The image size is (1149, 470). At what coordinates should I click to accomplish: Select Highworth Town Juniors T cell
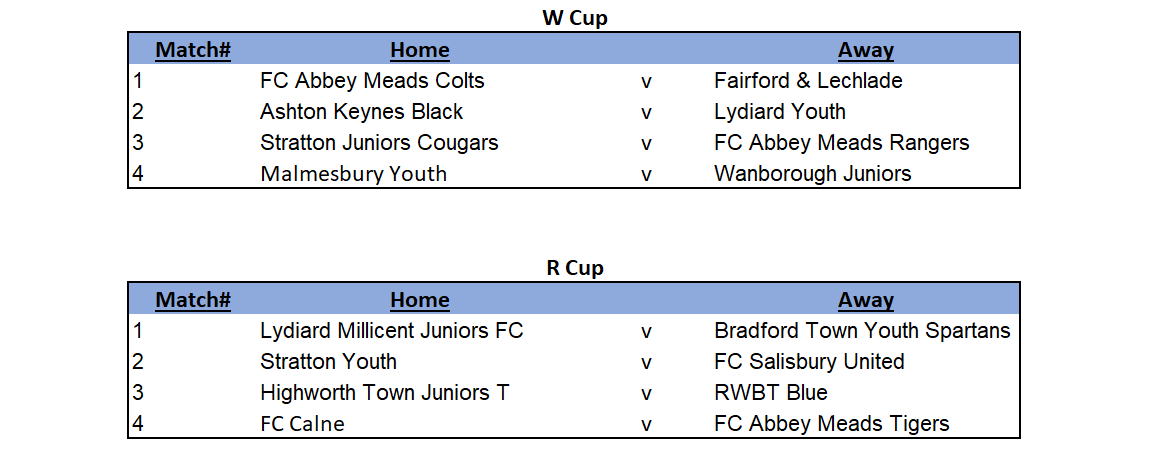click(385, 393)
